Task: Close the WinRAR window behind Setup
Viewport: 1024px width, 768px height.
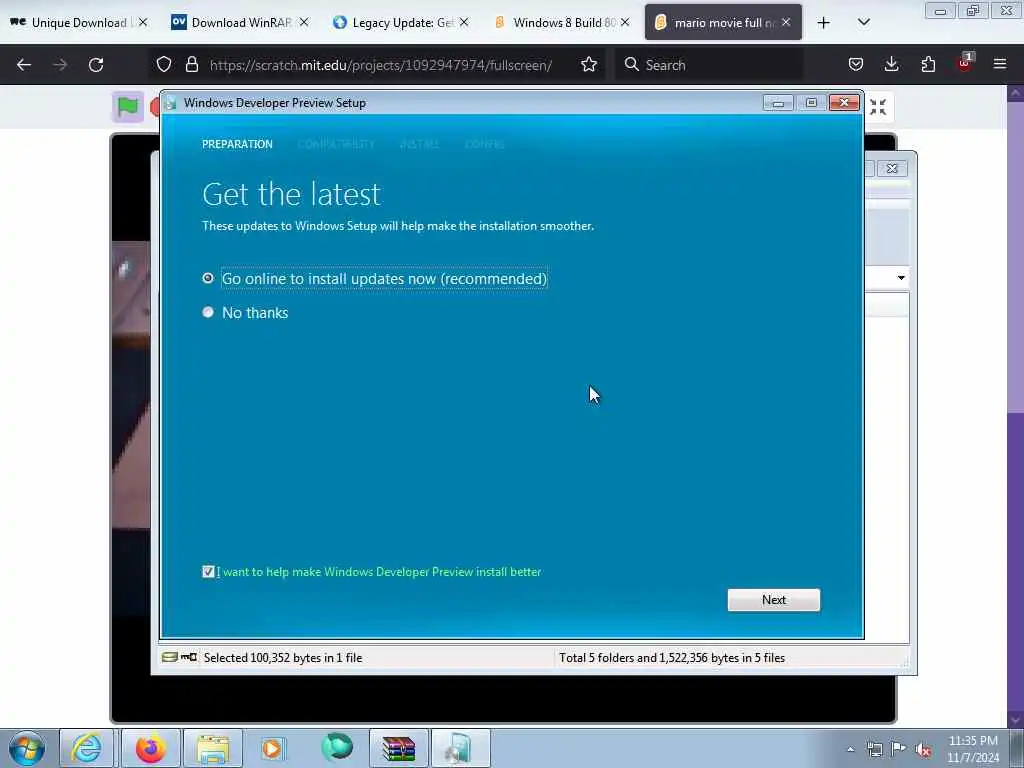Action: coord(891,168)
